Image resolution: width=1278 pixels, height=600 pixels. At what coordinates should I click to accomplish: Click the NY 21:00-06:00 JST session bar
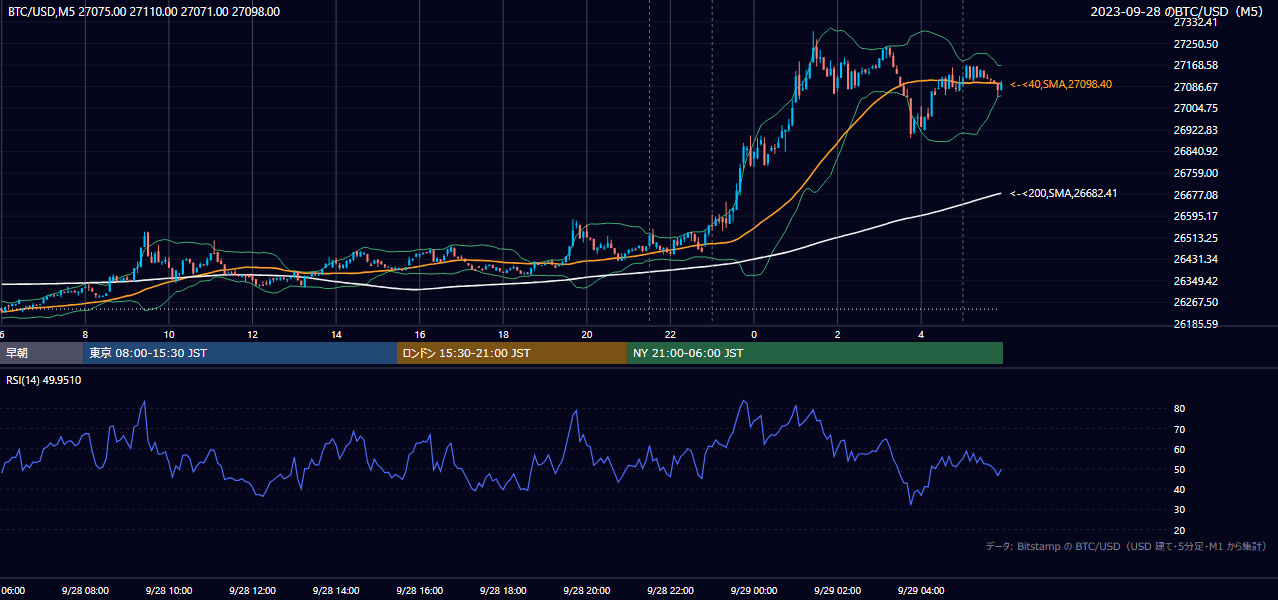click(815, 353)
